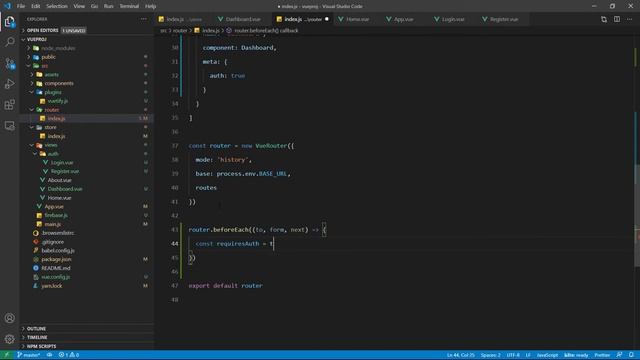Viewport: 640px width, 360px height.
Task: Open main.js in the explorer tree
Action: pyautogui.click(x=53, y=224)
